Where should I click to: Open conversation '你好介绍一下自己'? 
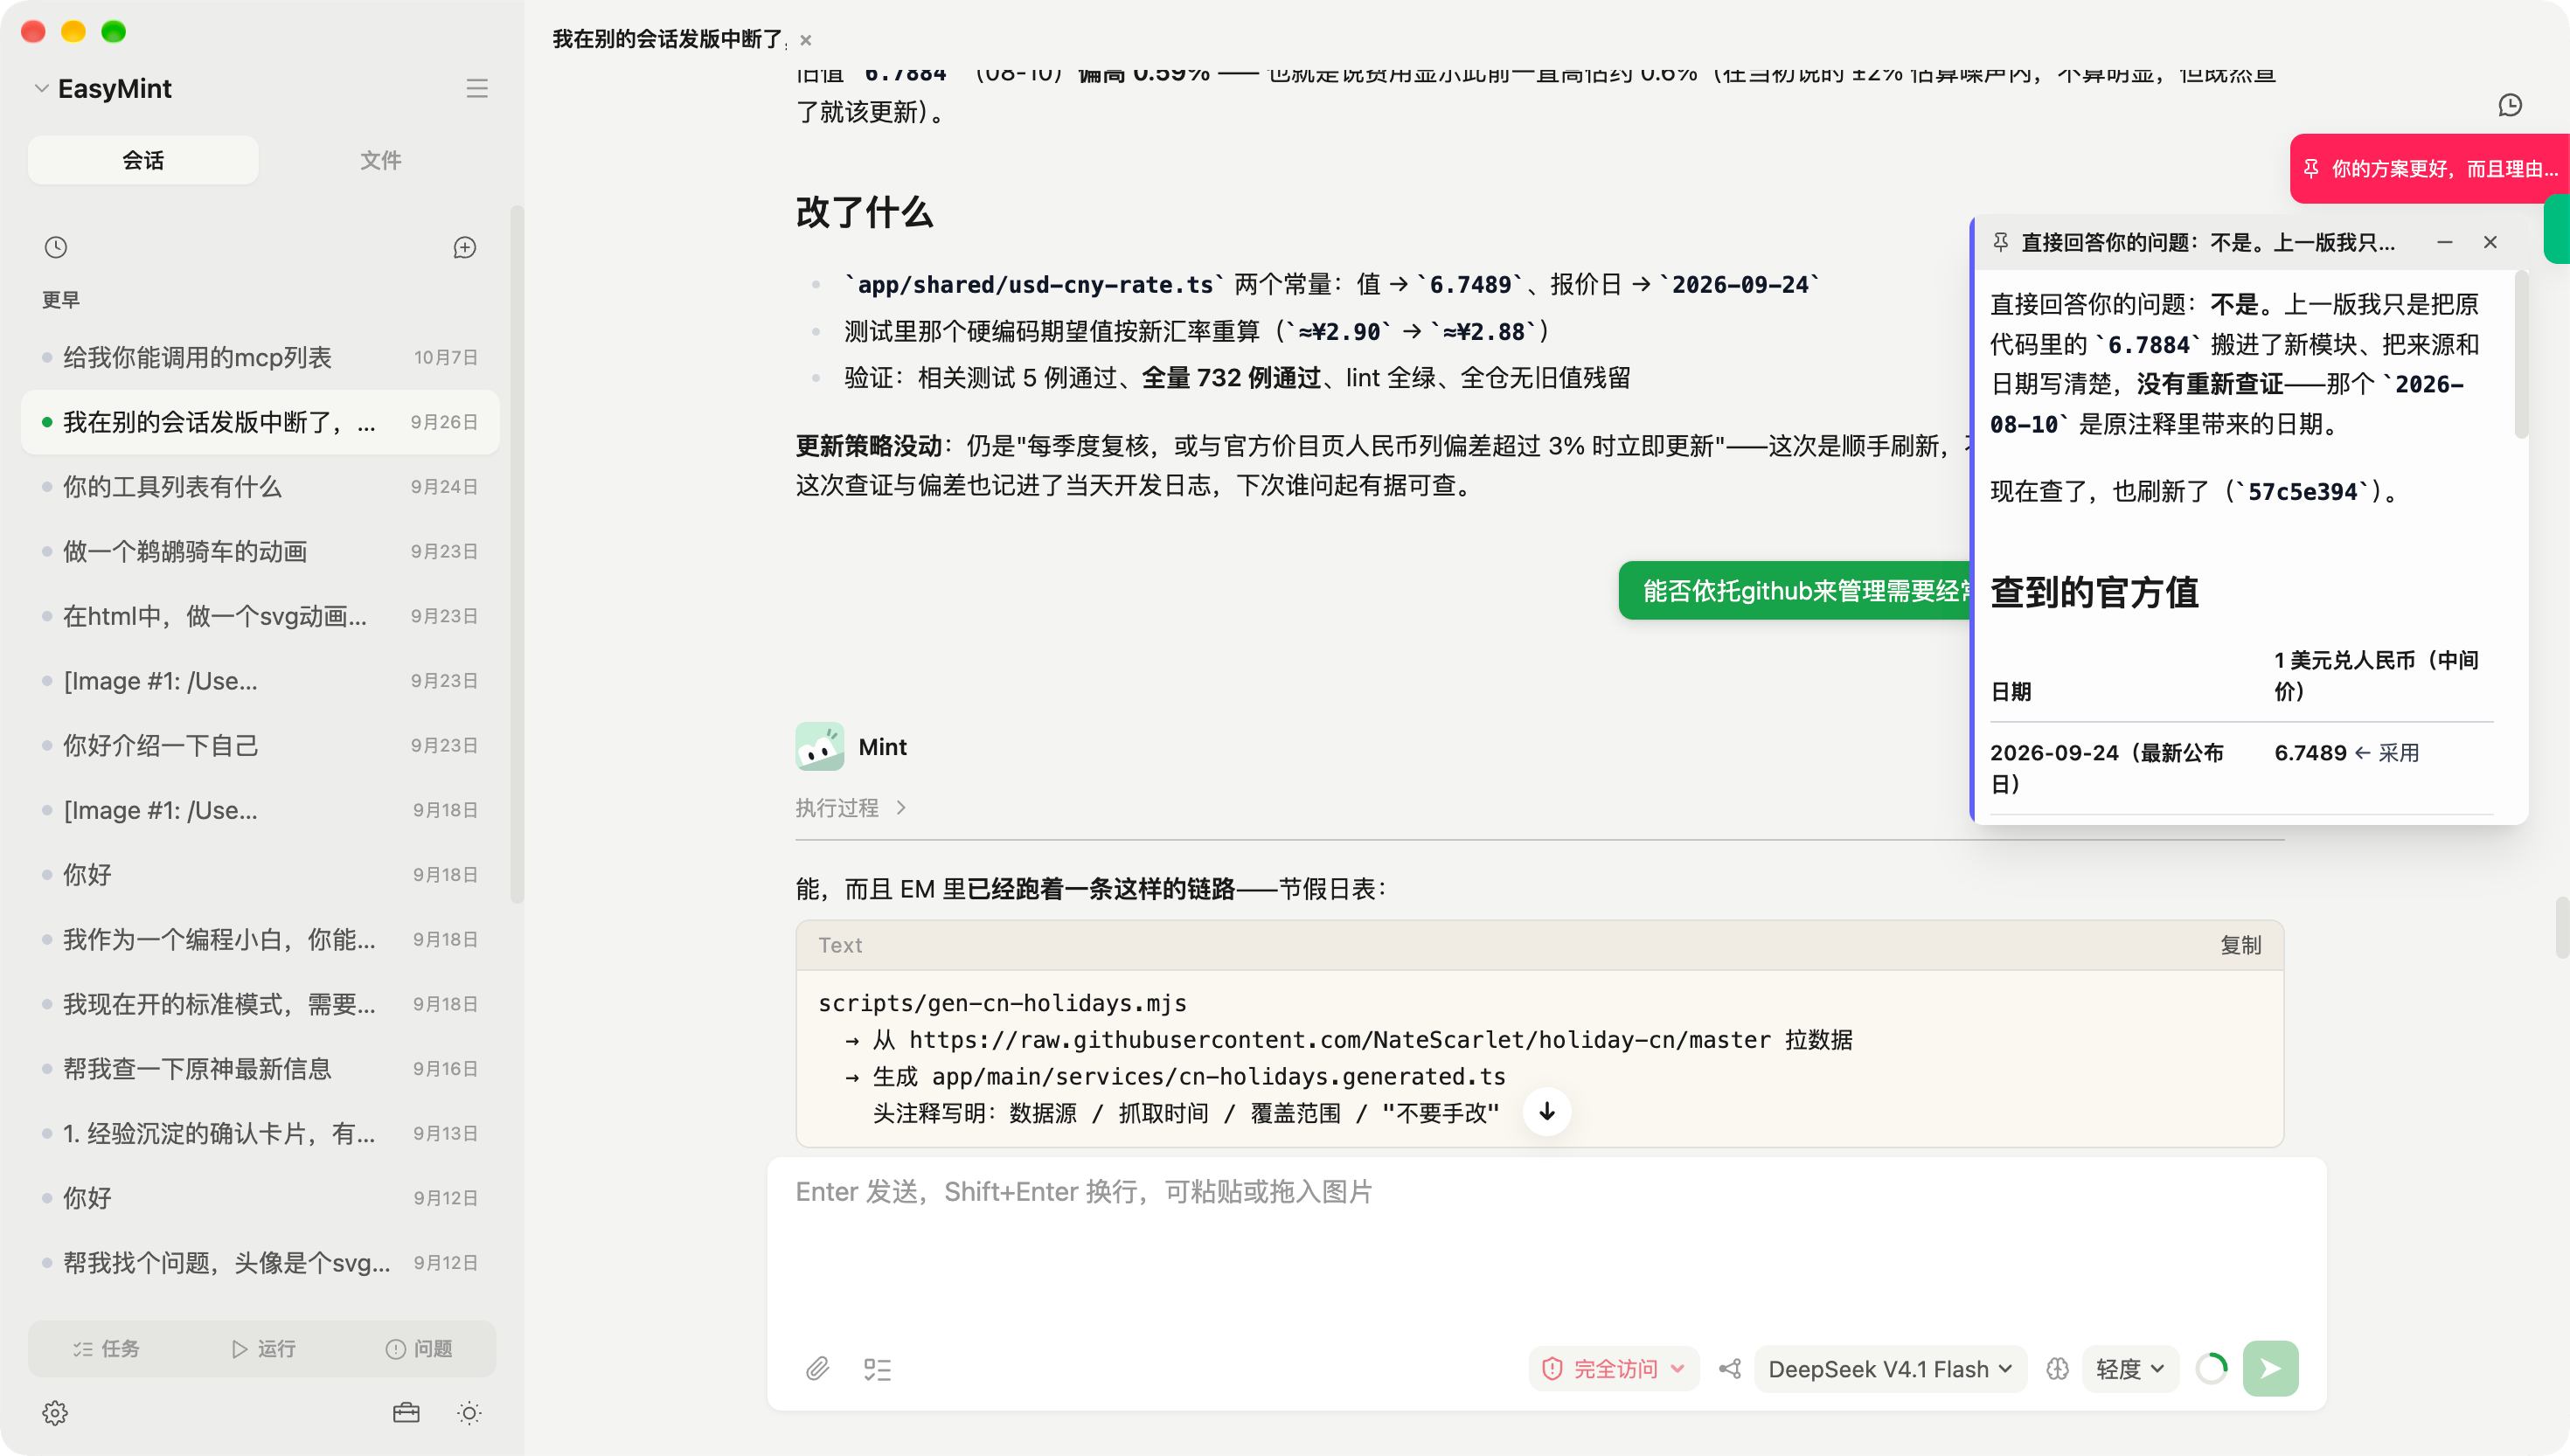pos(260,745)
